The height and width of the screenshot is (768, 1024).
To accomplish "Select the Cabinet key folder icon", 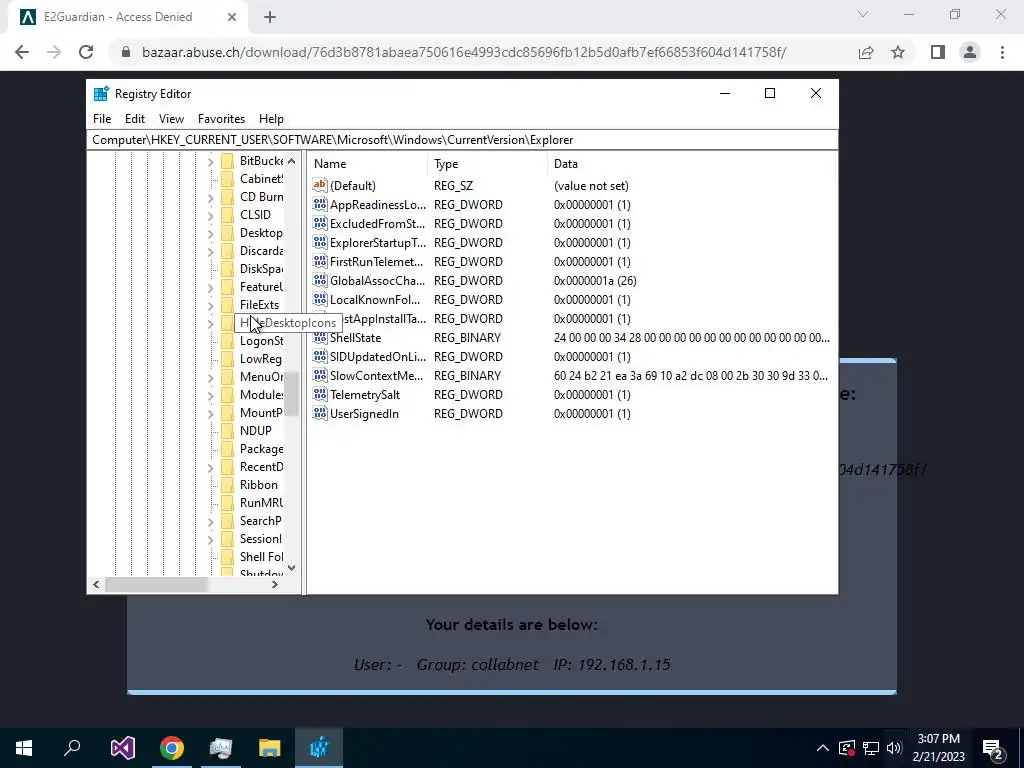I will (x=227, y=179).
